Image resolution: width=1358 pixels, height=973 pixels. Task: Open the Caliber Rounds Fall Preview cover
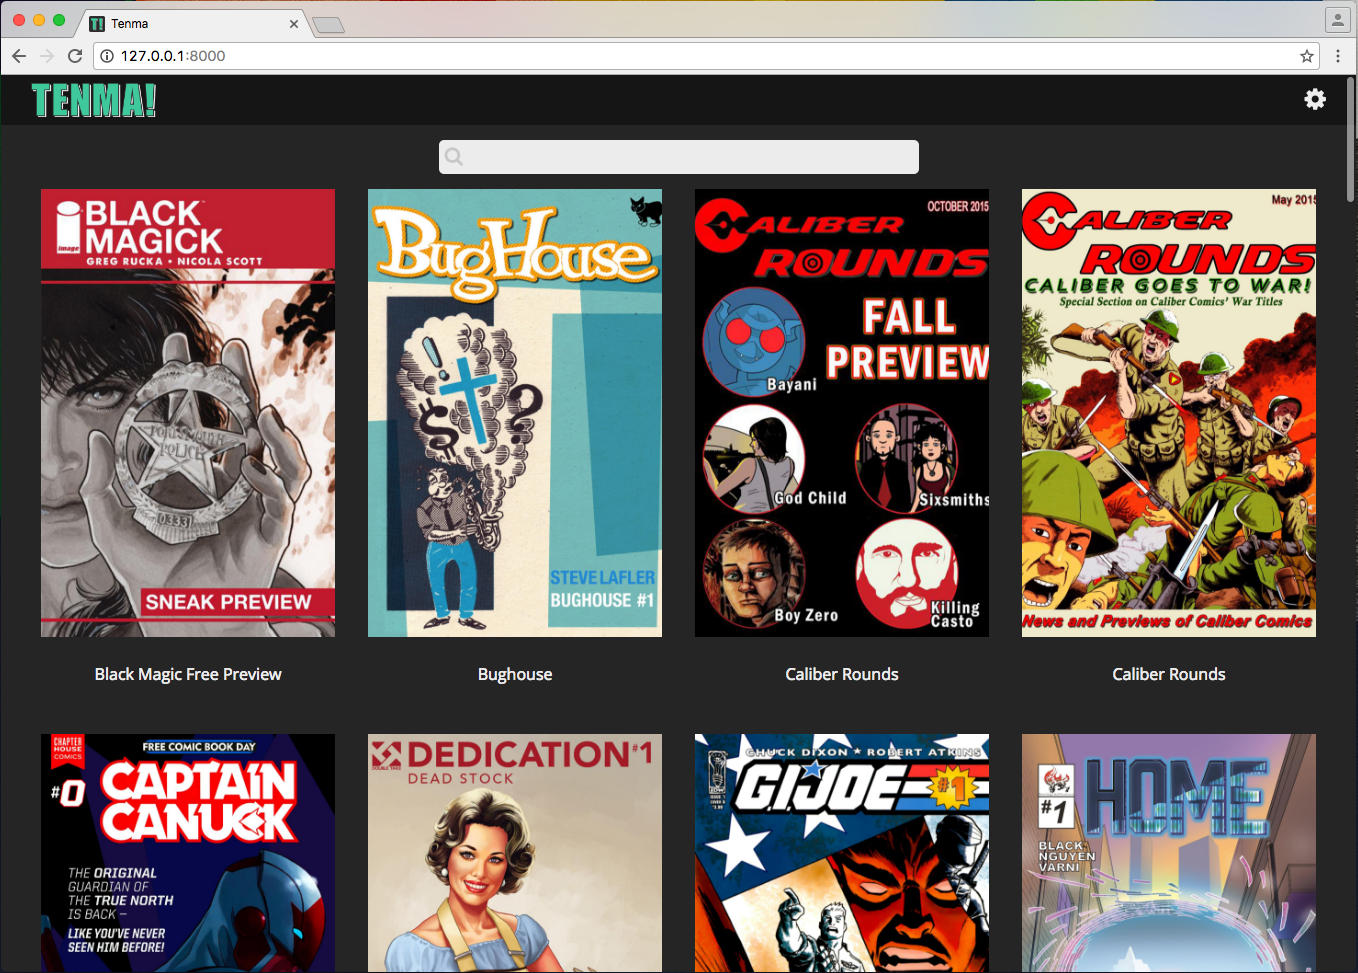[842, 413]
